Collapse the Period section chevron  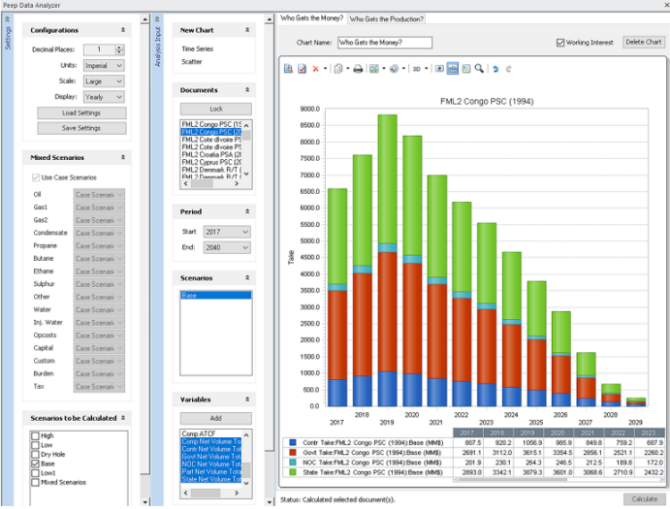[247, 211]
